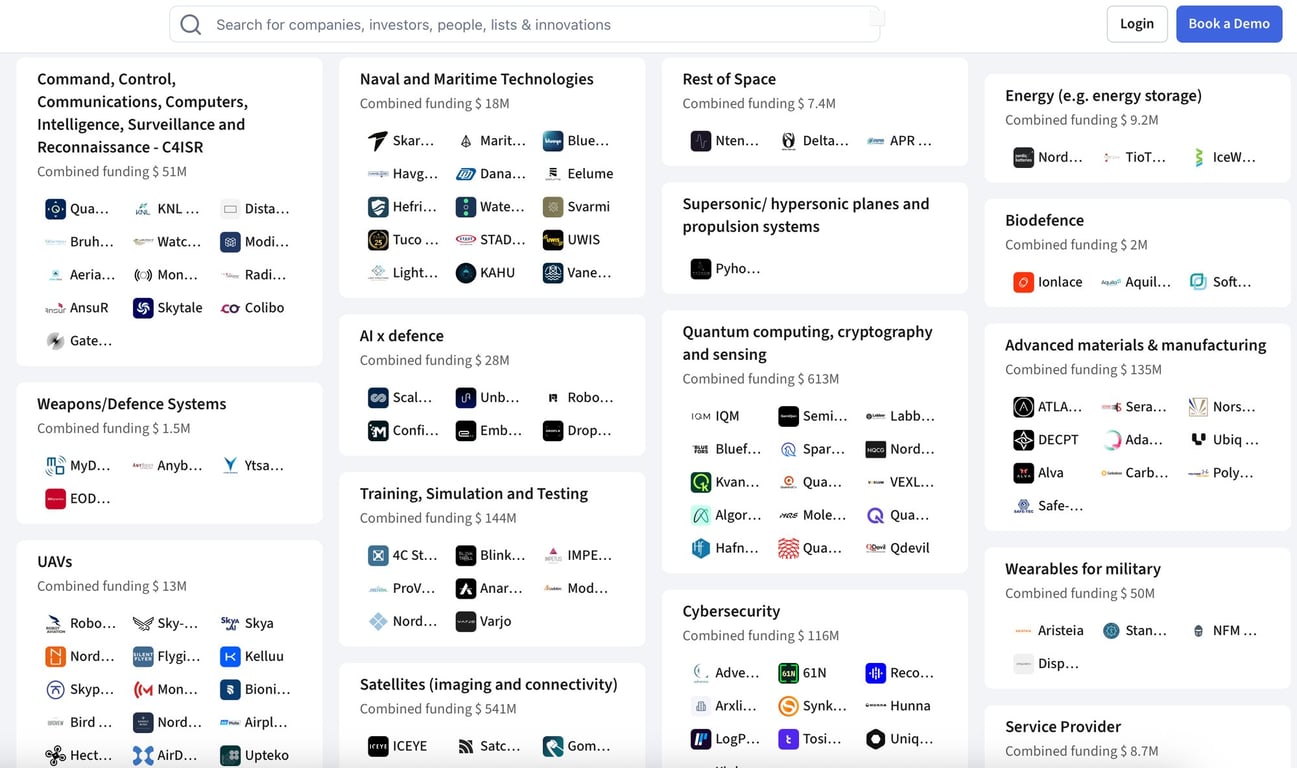The height and width of the screenshot is (768, 1297).
Task: Open the TioT… company link in Energy
Action: [1146, 157]
